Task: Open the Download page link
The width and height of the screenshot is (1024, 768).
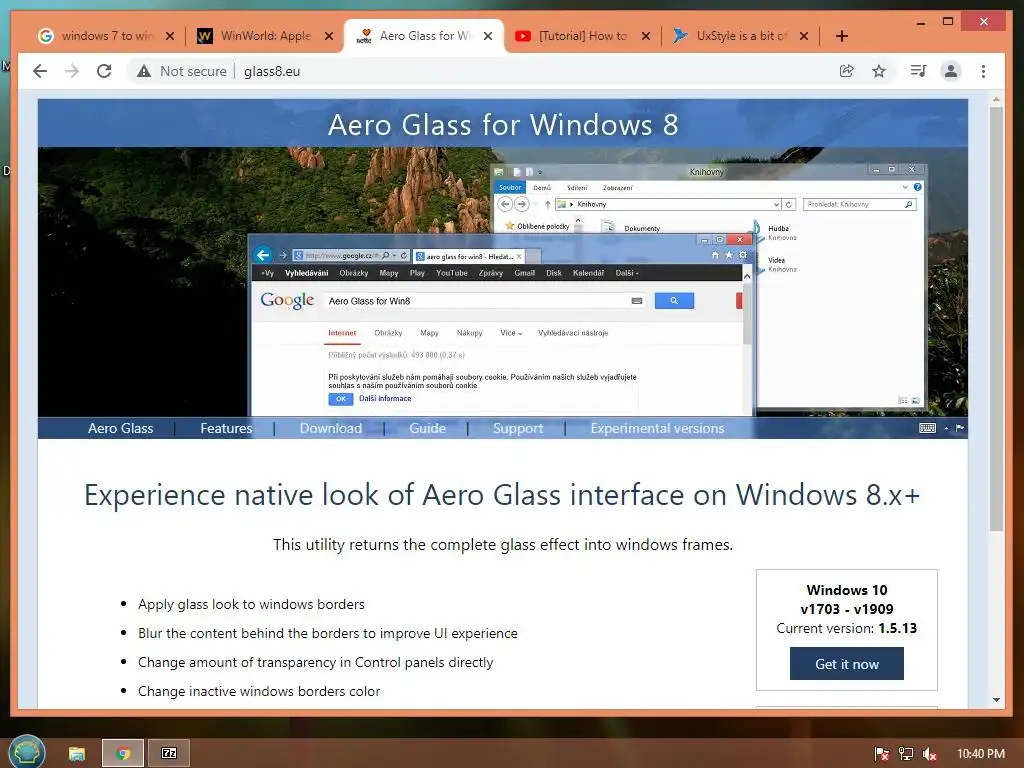Action: (330, 428)
